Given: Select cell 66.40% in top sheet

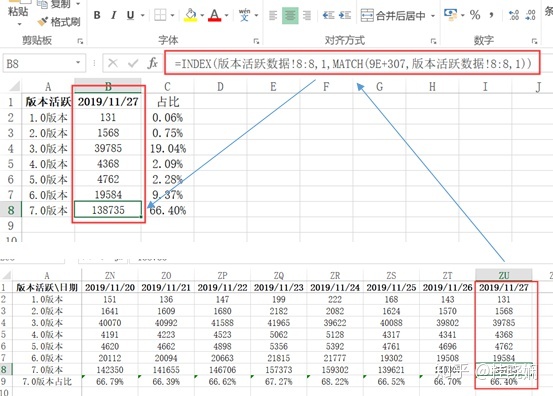Looking at the screenshot, I should pos(168,210).
